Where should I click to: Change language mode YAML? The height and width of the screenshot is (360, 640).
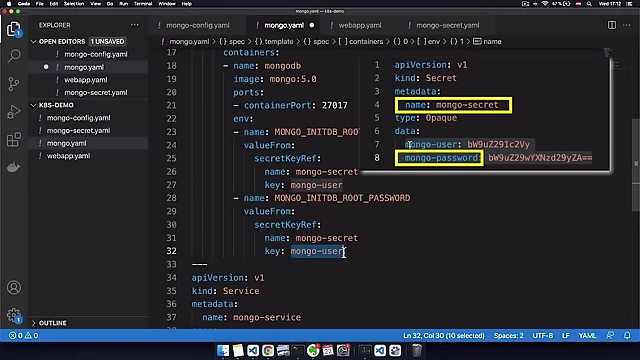pyautogui.click(x=587, y=336)
